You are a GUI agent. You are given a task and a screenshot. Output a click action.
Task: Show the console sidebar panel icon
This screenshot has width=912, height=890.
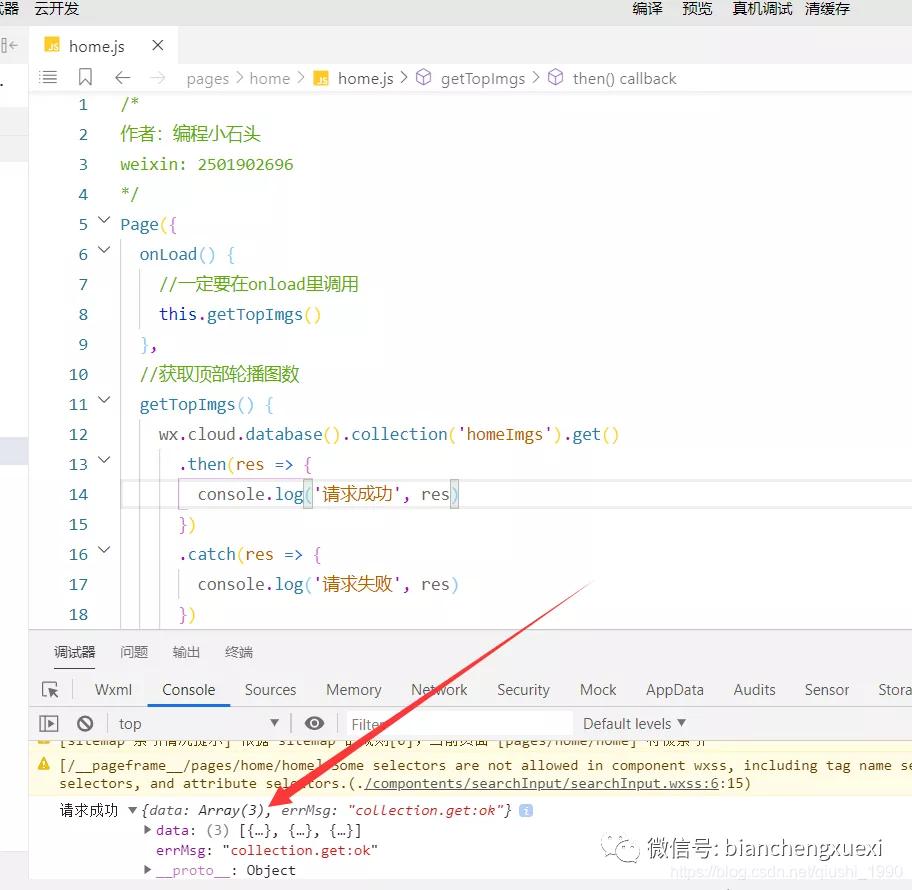pos(49,723)
